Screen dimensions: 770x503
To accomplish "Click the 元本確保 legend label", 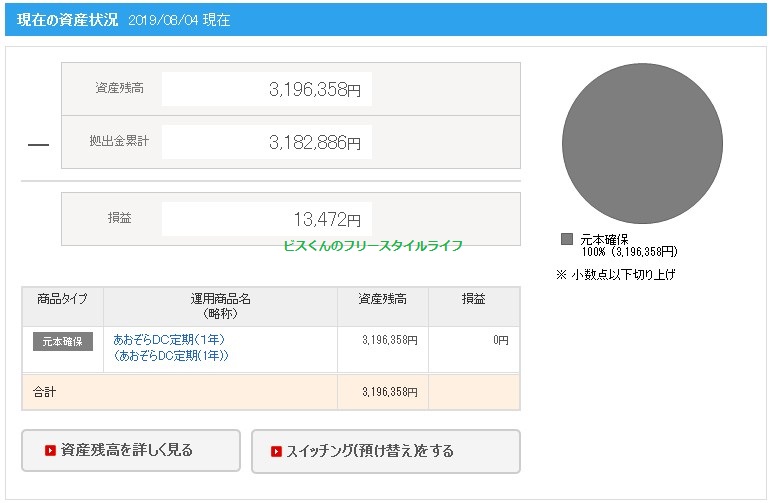I will pyautogui.click(x=605, y=240).
